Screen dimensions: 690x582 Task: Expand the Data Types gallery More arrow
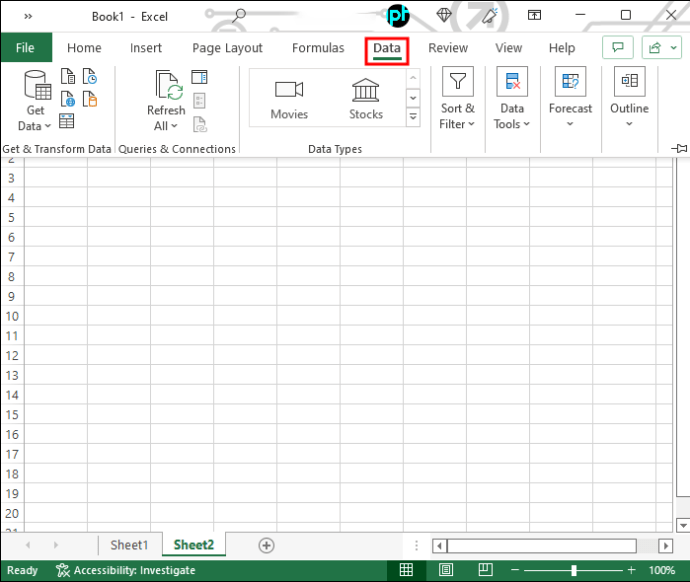click(413, 117)
